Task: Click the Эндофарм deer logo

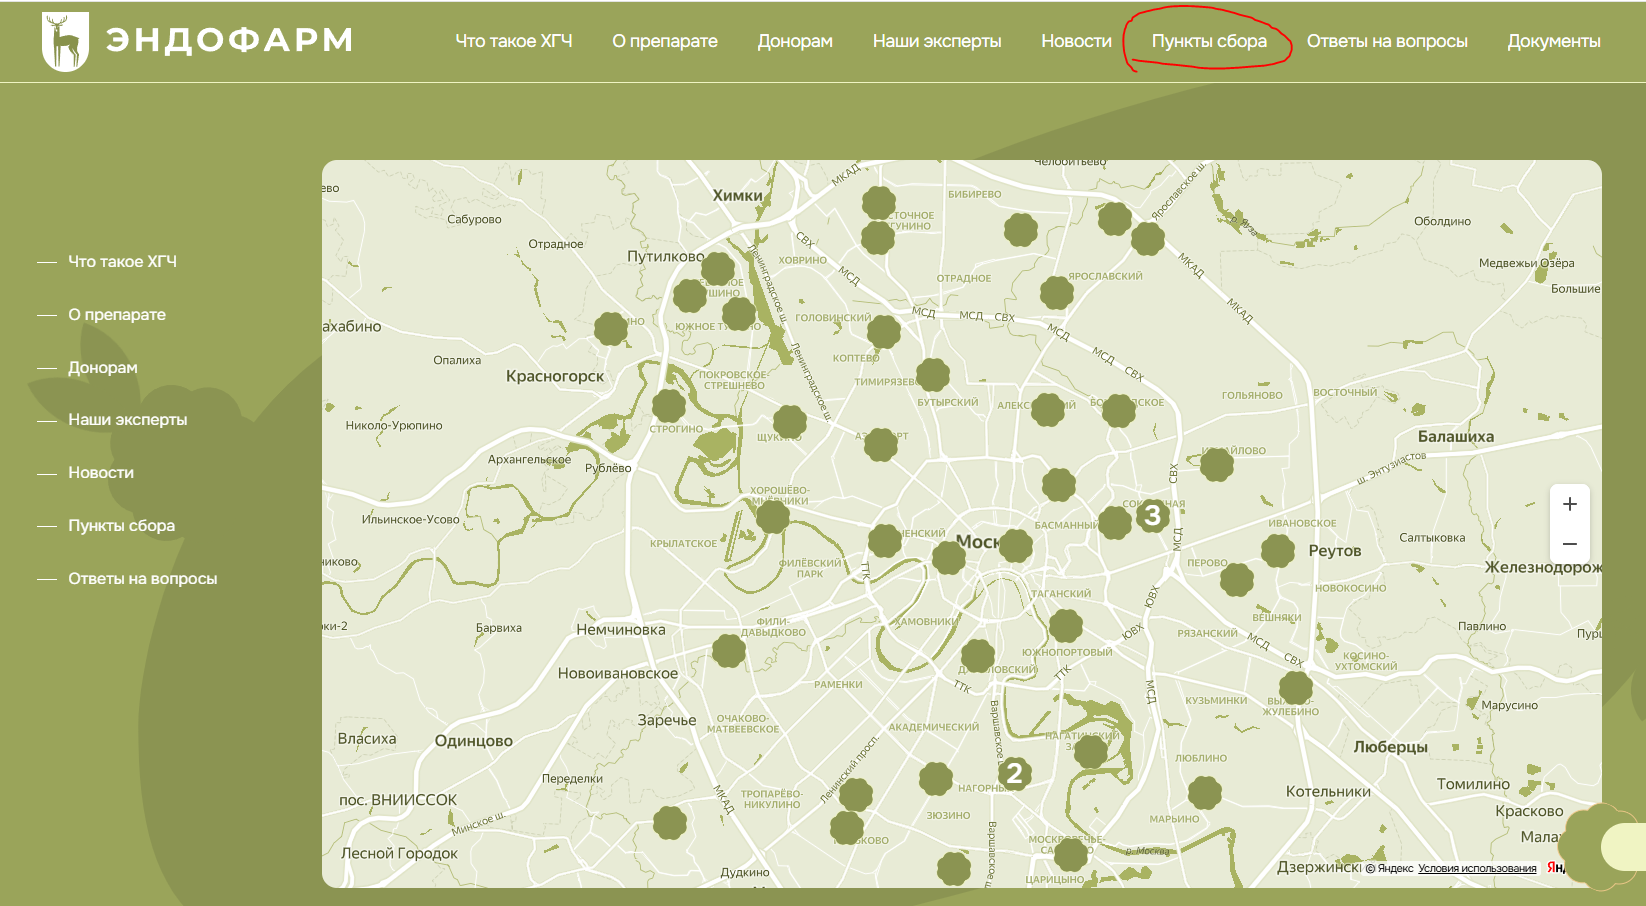Action: coord(65,41)
